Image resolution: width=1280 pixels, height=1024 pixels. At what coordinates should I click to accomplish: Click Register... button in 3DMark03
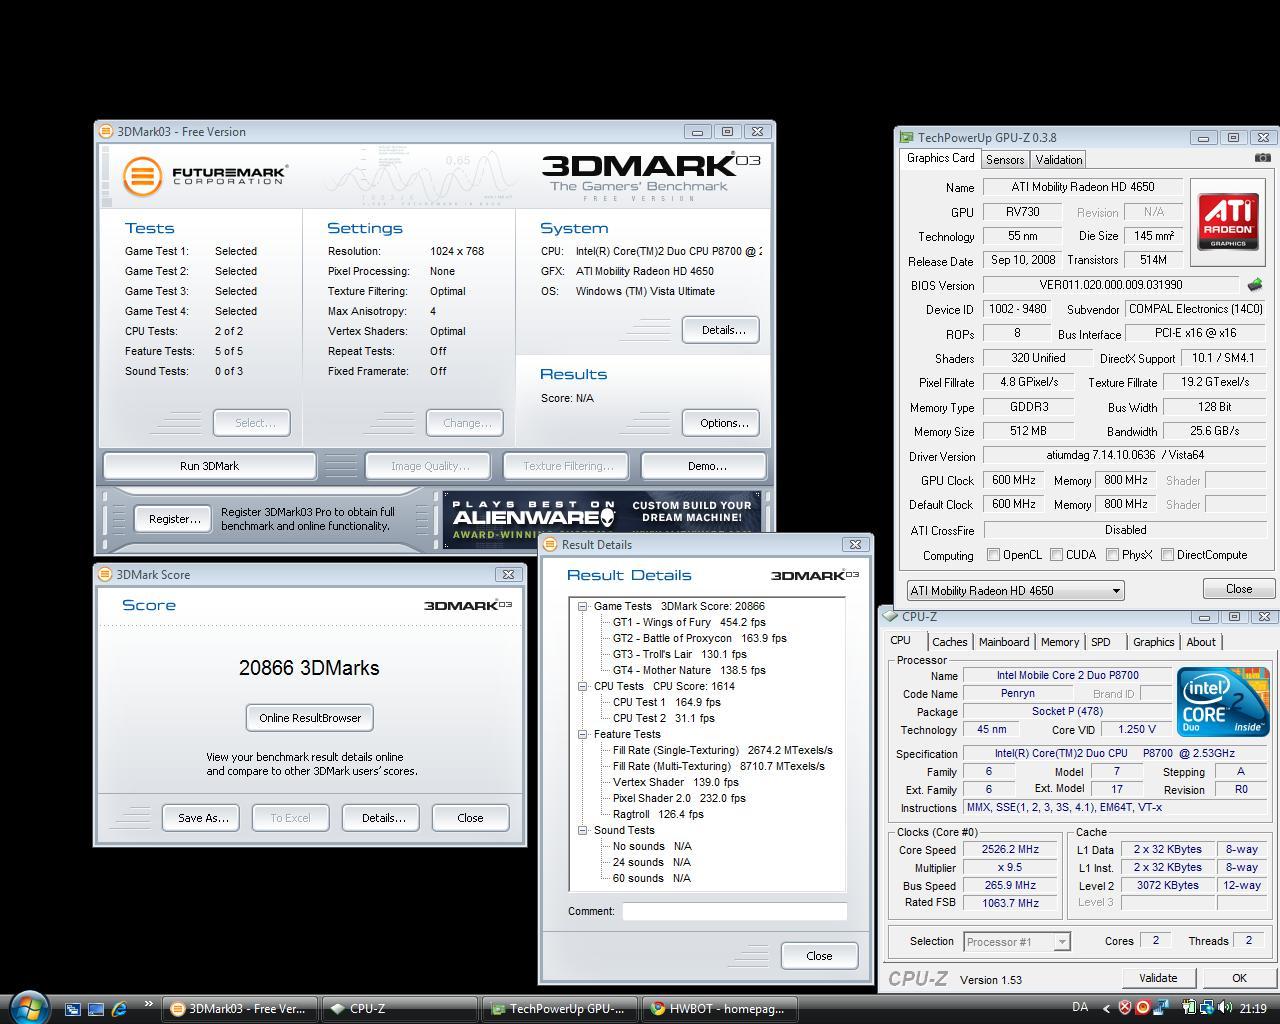tap(173, 519)
